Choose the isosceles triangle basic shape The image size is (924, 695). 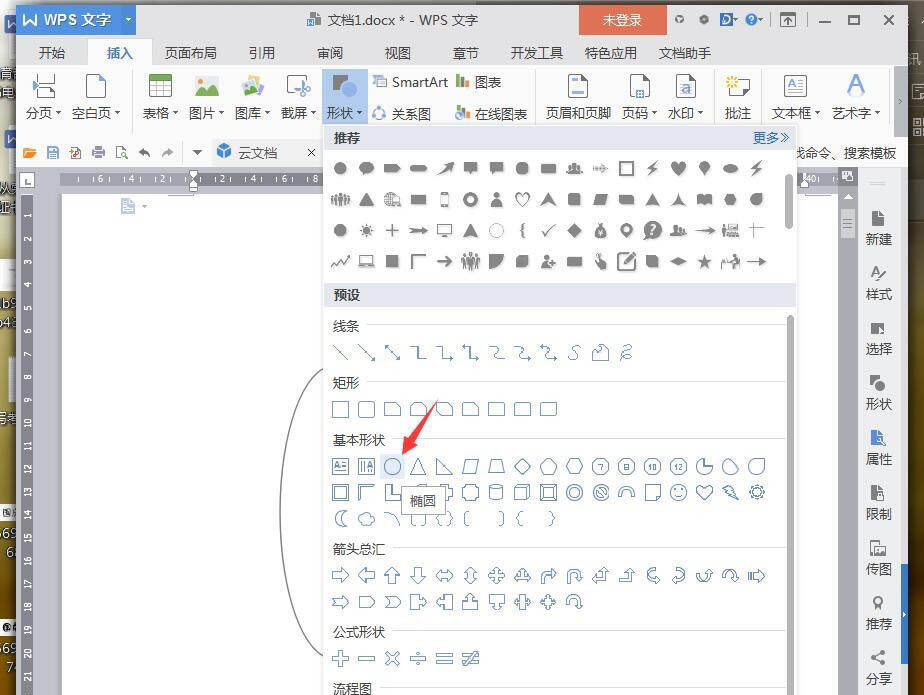click(x=418, y=466)
